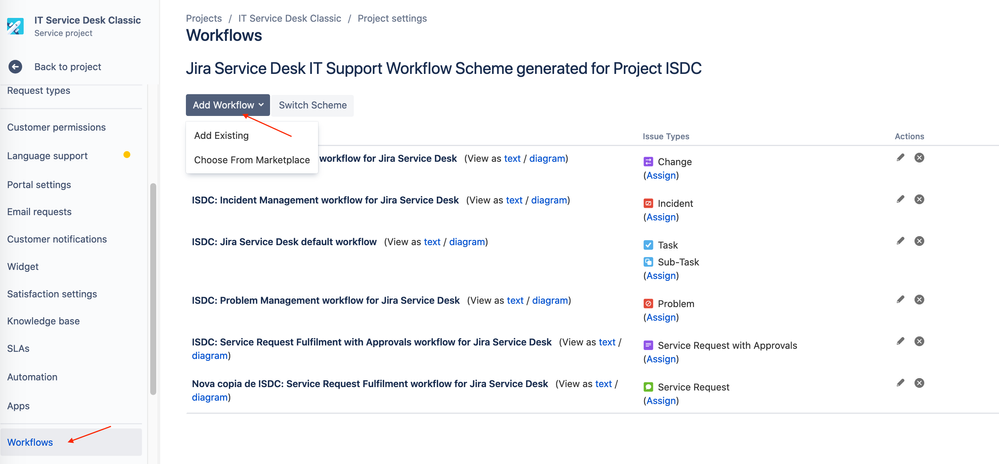Viewport: 999px width, 464px height.
Task: View Incident Management workflow as diagram
Action: pyautogui.click(x=549, y=200)
